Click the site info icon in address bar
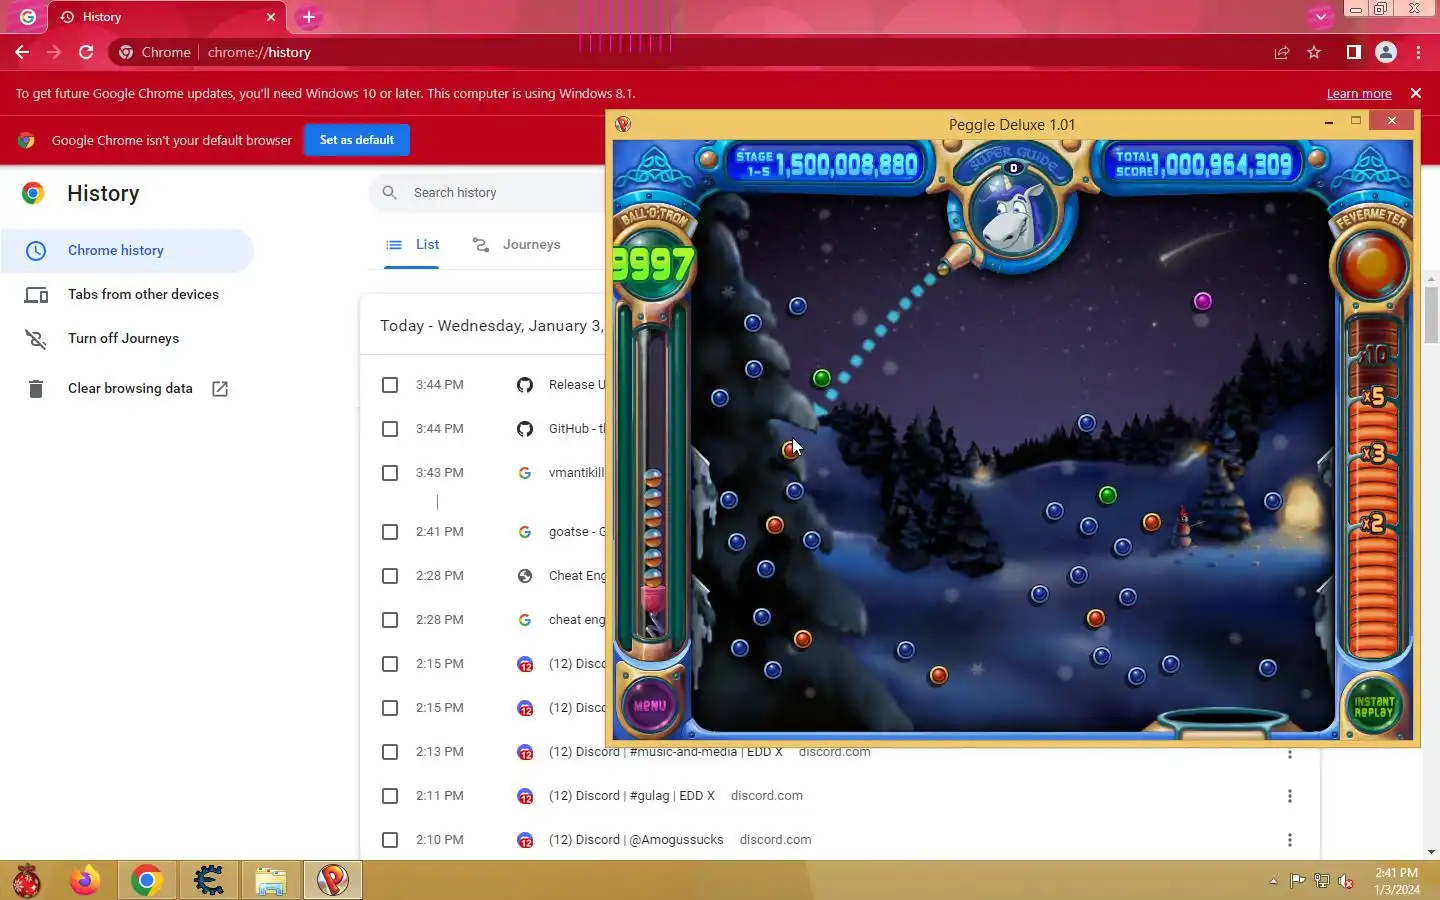Viewport: 1440px width, 900px height. [126, 52]
